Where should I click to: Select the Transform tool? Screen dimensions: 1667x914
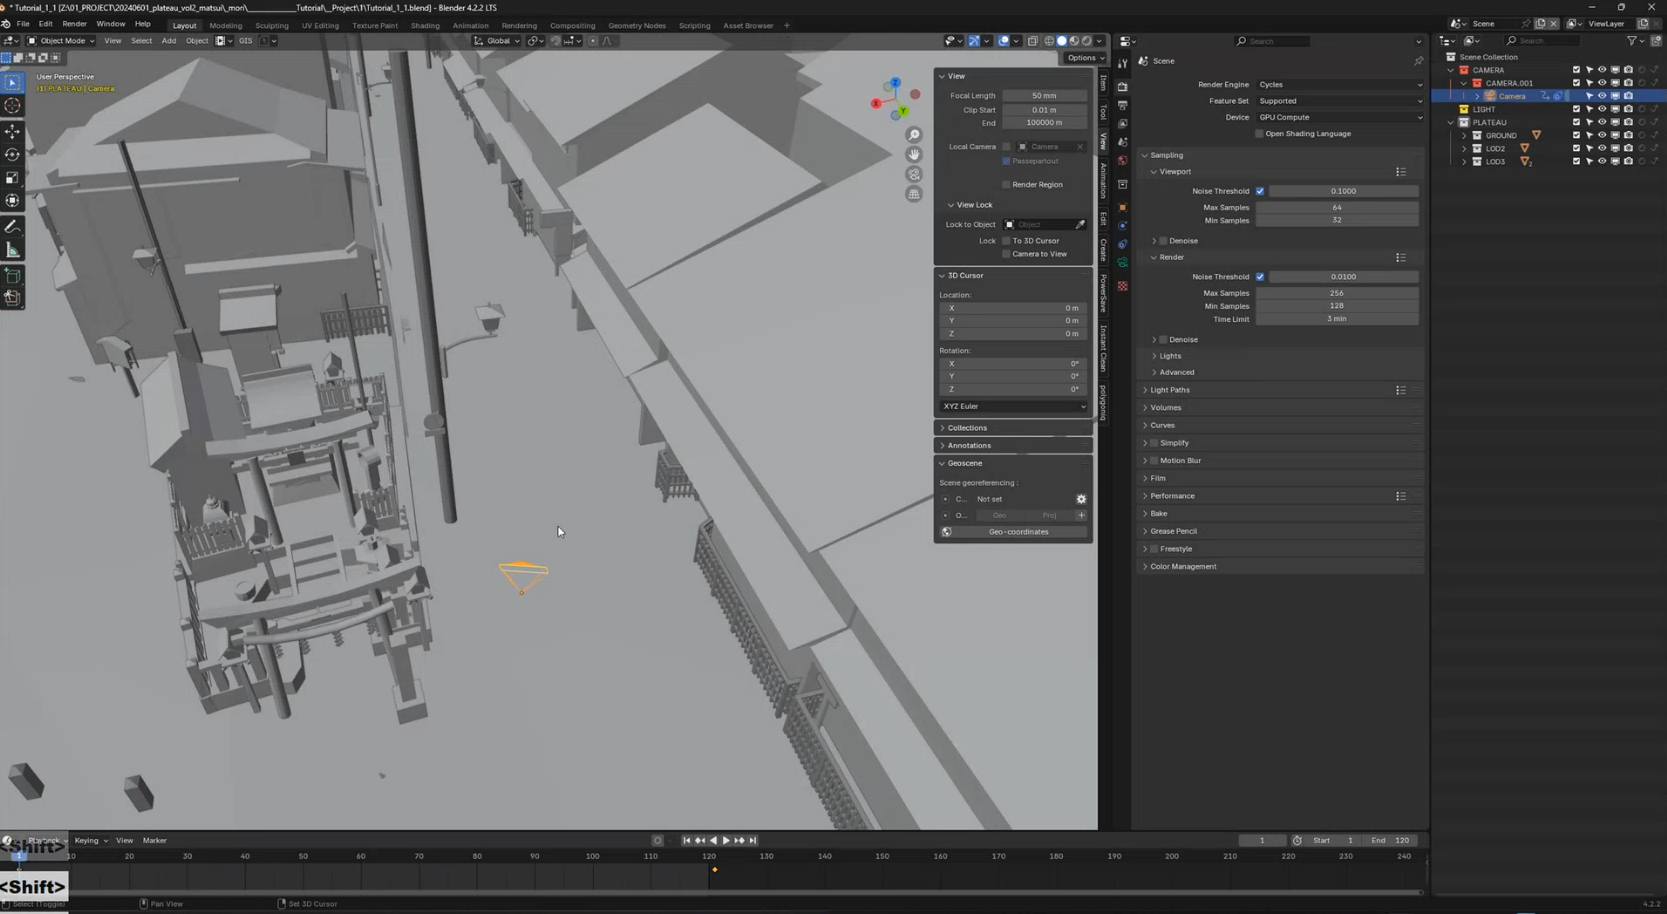point(12,201)
